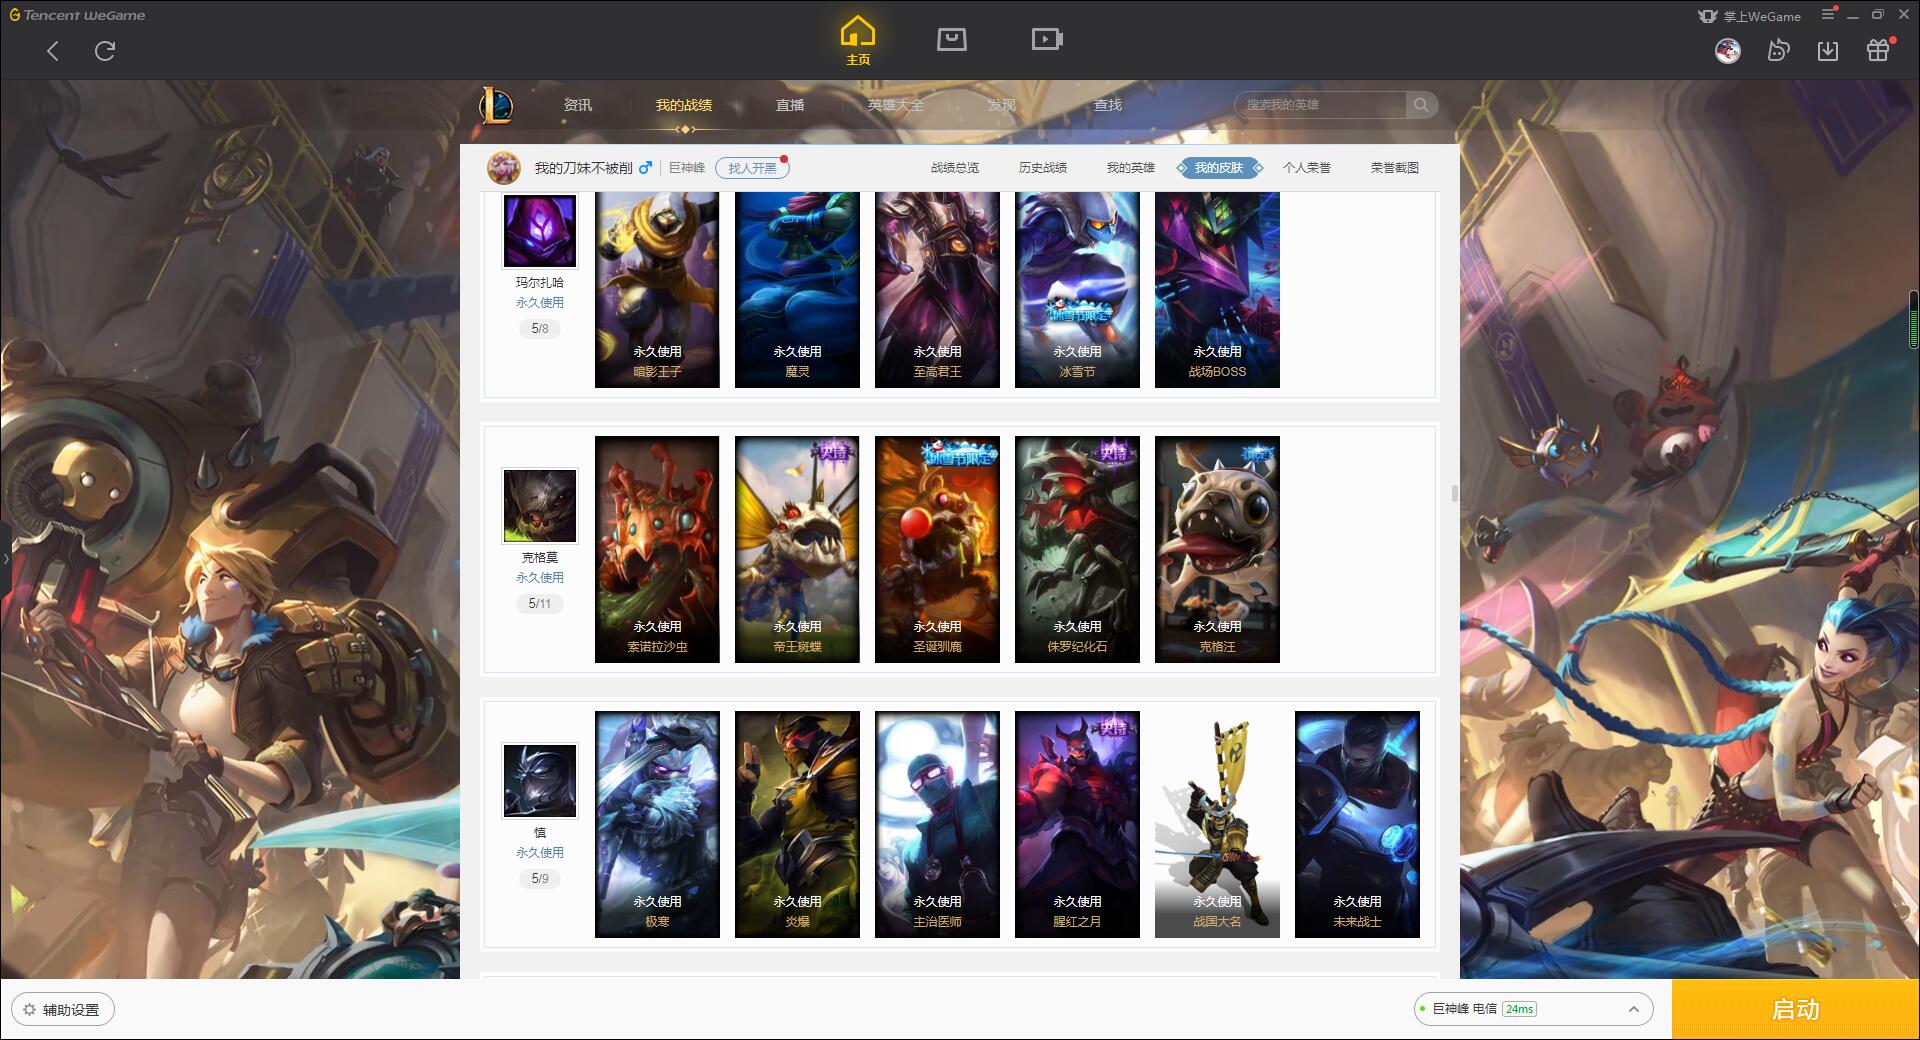
Task: Switch to 个人荣誉 sub-tab
Action: (1307, 168)
